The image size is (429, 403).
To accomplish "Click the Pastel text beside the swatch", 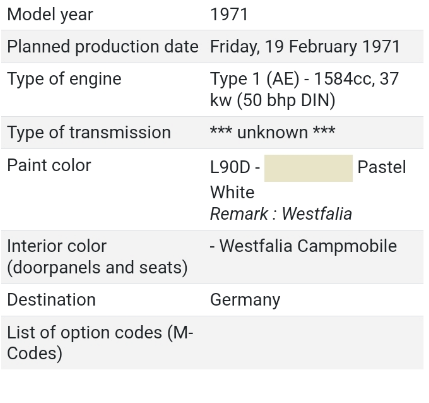I will (x=381, y=167).
